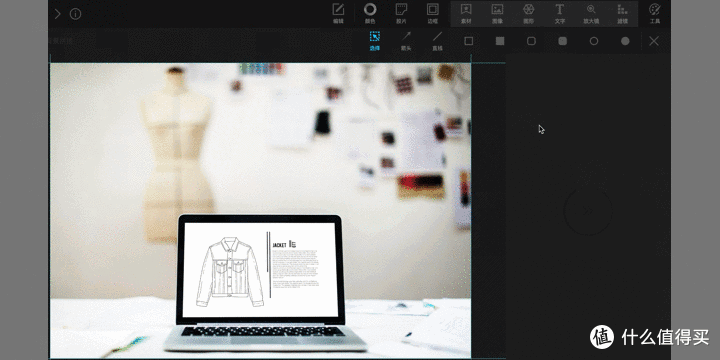Activate the Select (选择) marquee tool
720x360 pixels.
[x=375, y=41]
